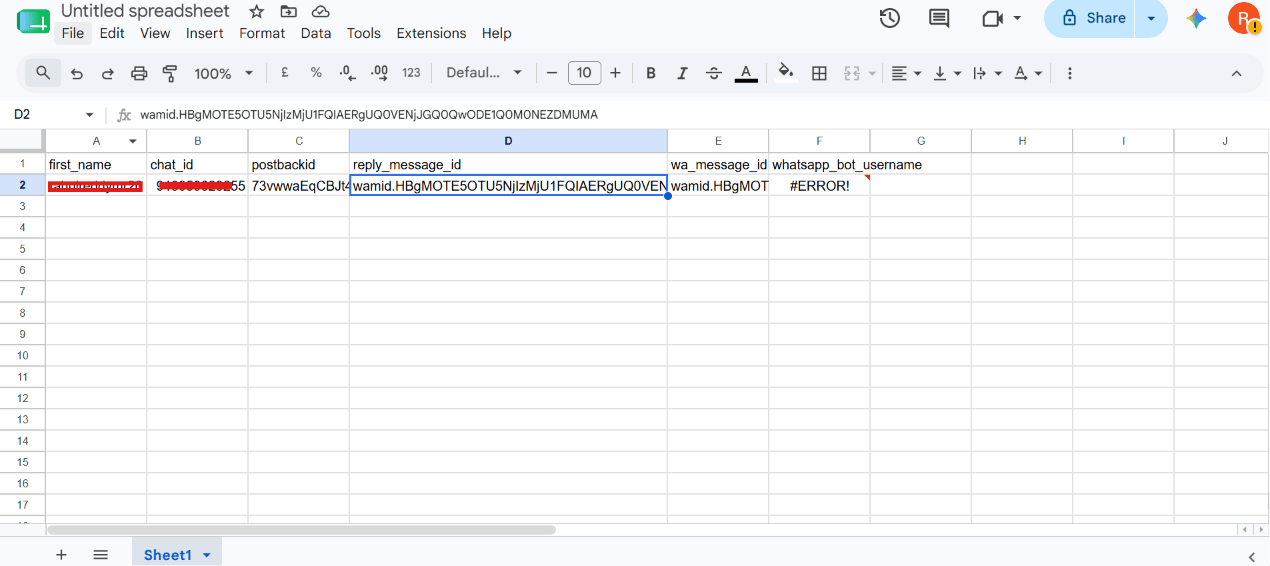Check cloud save status icon
1270x566 pixels.
[x=320, y=12]
